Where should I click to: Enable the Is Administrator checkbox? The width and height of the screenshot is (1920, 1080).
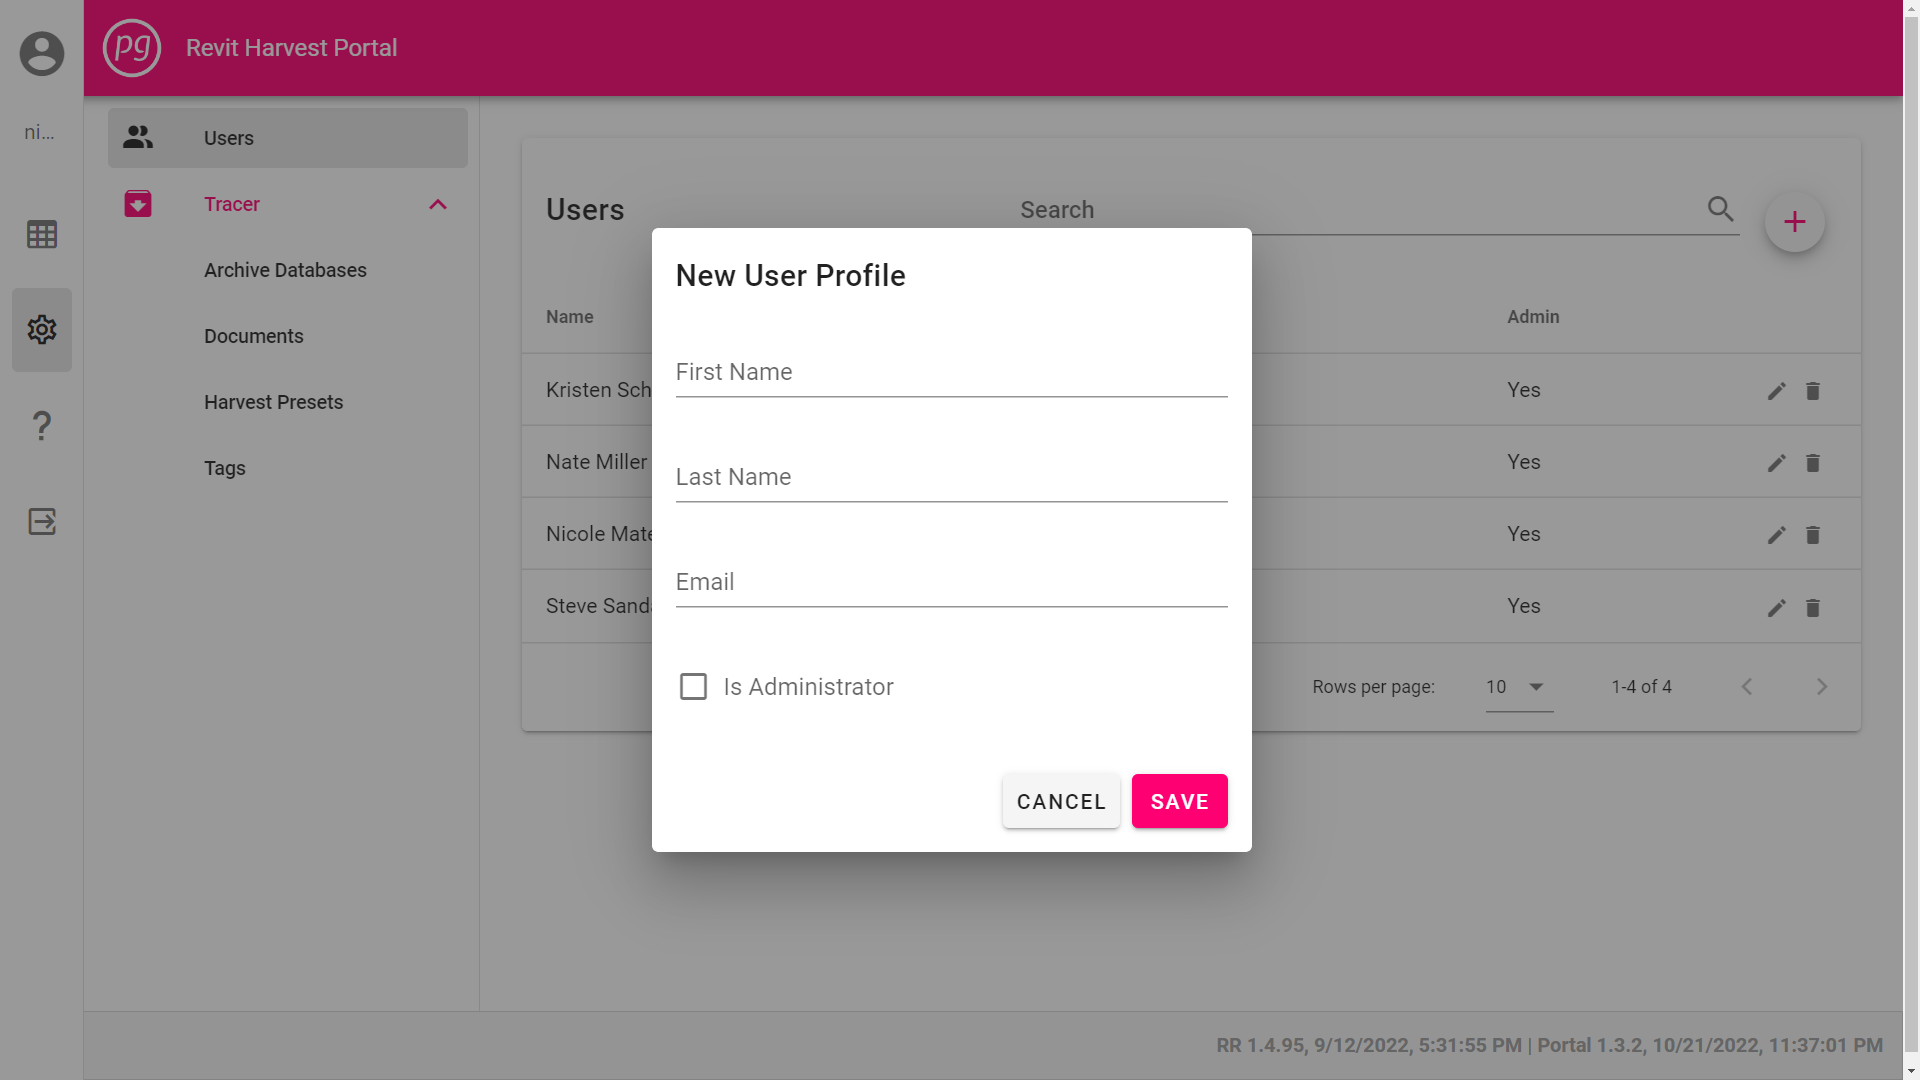(693, 686)
